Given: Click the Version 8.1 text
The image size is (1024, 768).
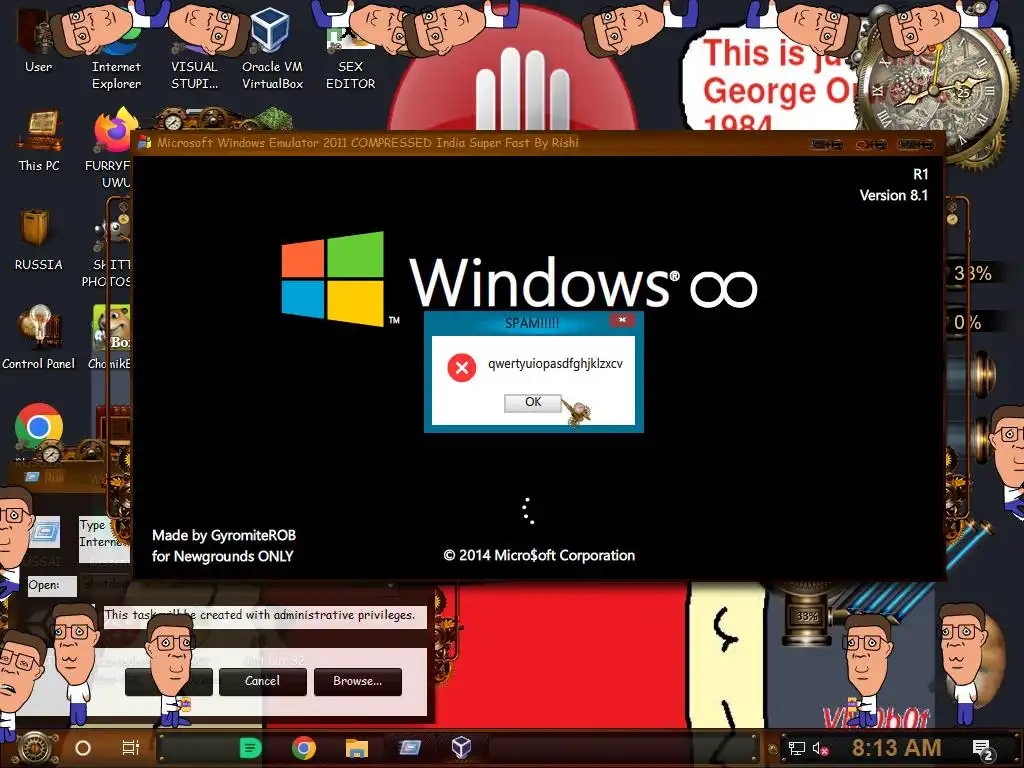Looking at the screenshot, I should click(893, 195).
